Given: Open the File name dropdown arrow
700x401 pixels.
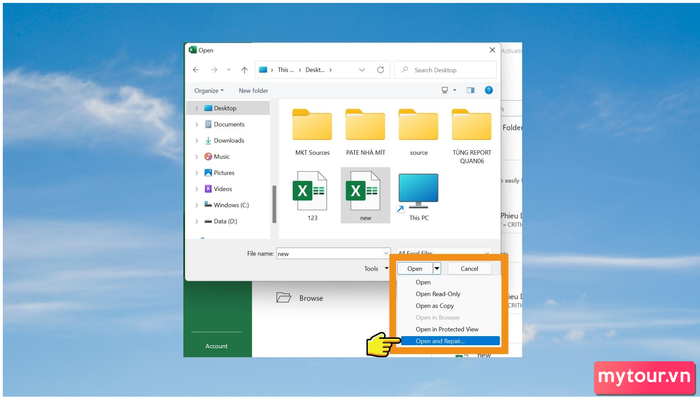Looking at the screenshot, I should (386, 254).
